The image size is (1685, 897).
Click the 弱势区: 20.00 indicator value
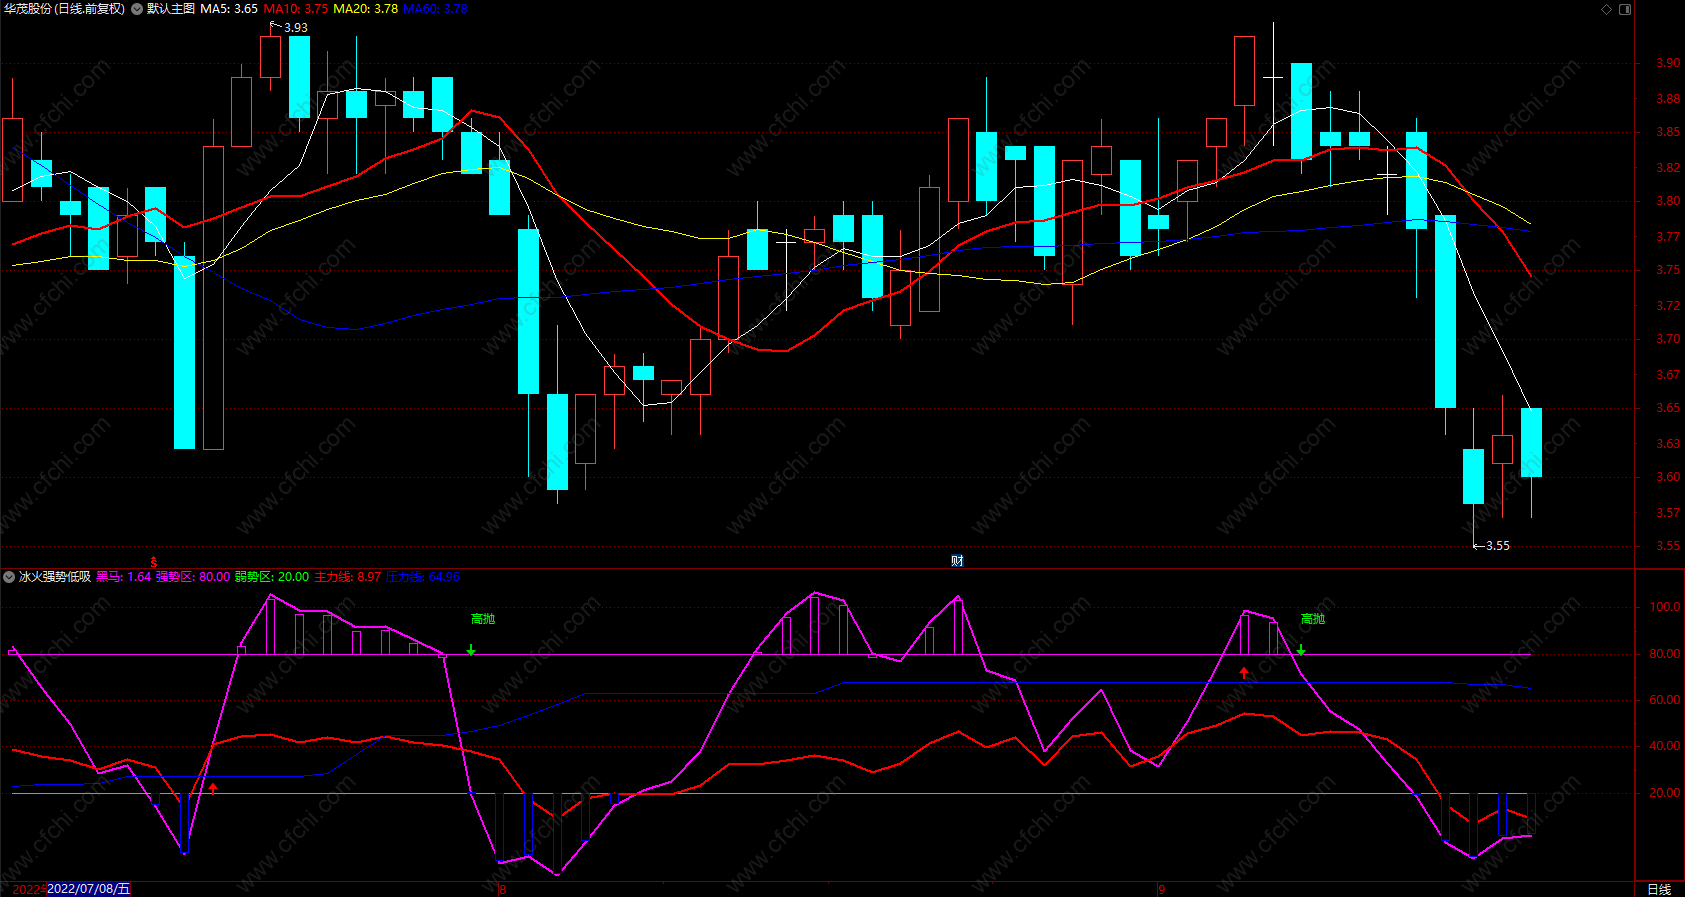pos(272,577)
